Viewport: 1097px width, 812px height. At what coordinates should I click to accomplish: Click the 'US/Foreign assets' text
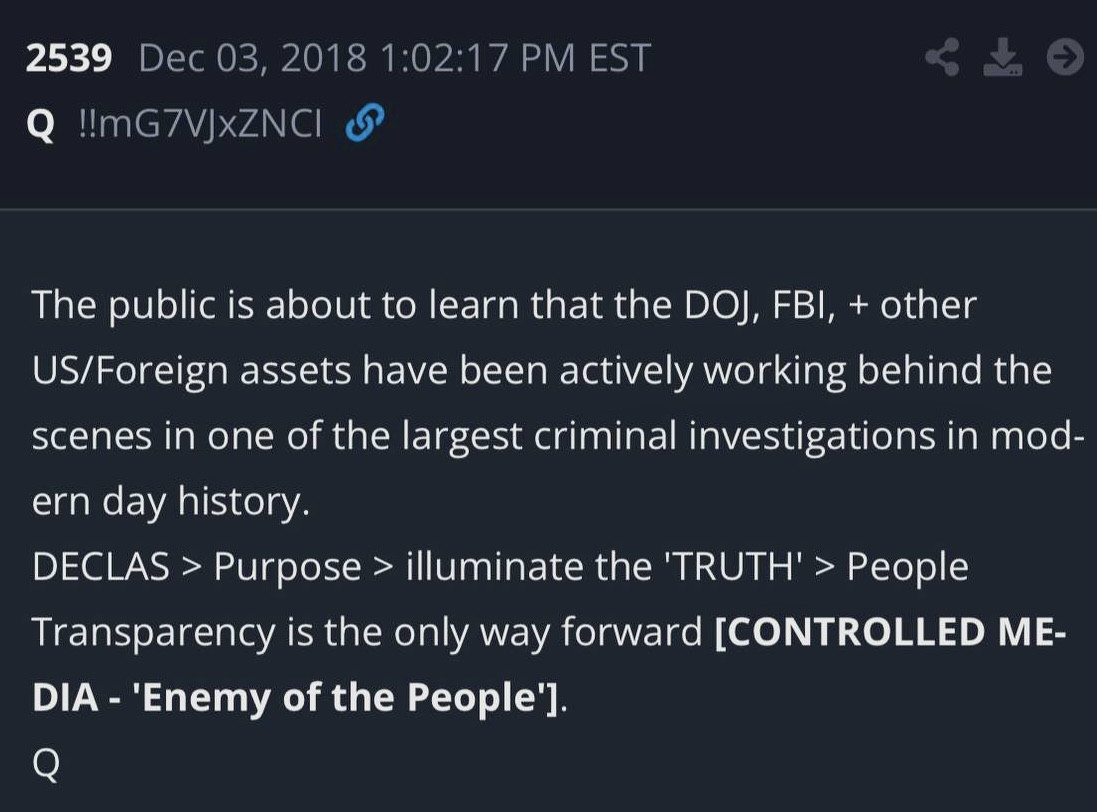pos(189,371)
